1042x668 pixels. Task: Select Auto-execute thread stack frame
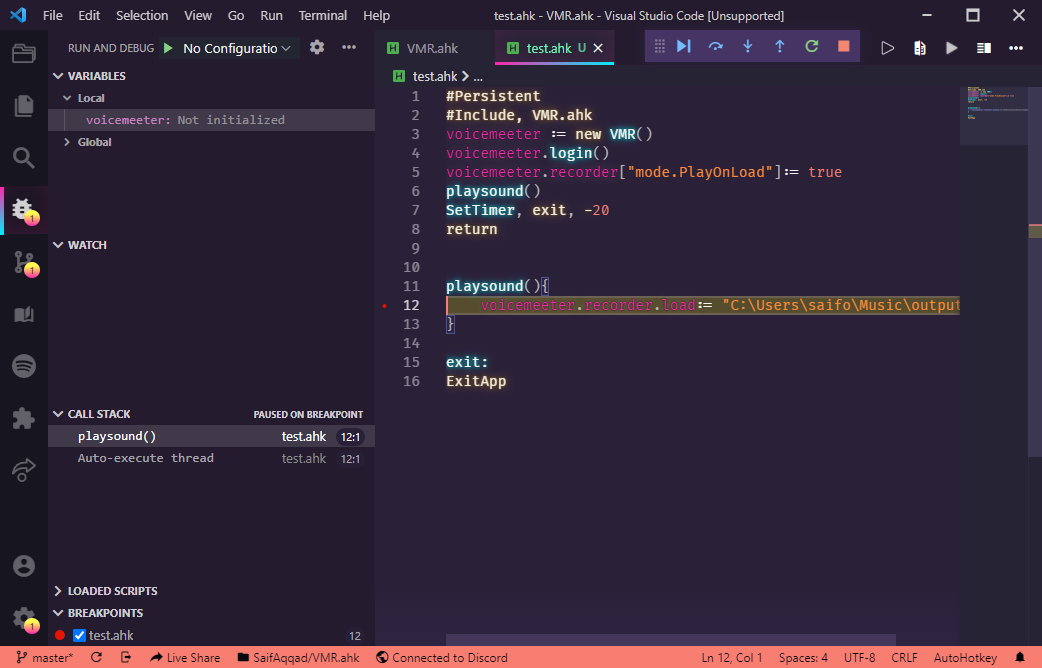coord(211,459)
